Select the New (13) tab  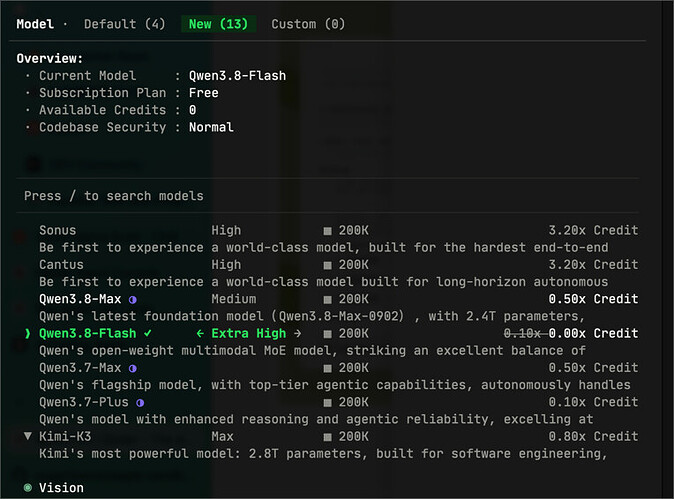point(218,24)
